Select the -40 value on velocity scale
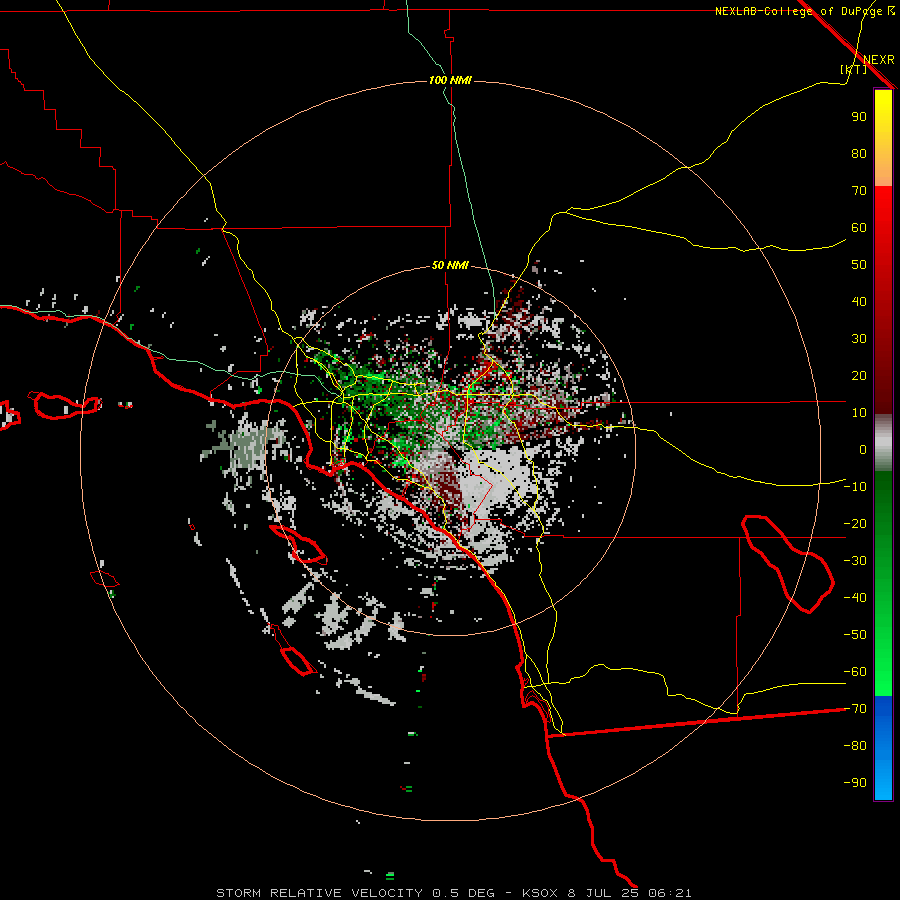The image size is (900, 900). click(855, 598)
